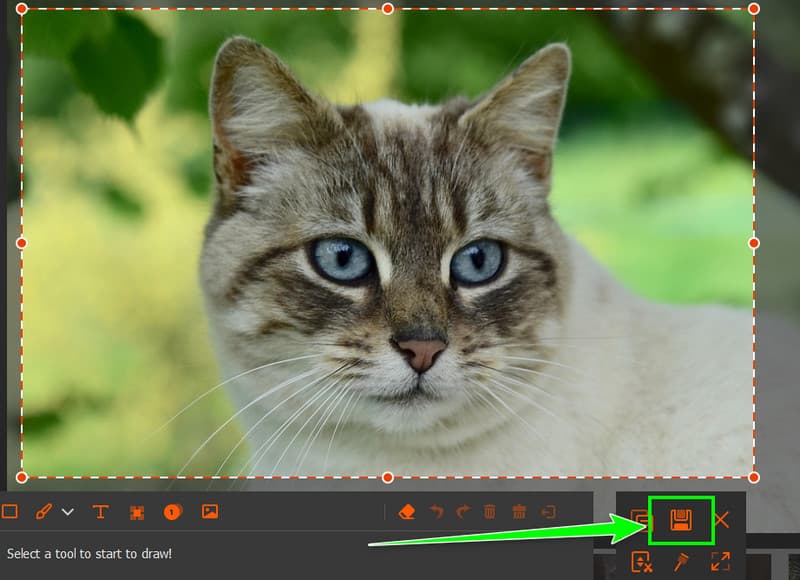Image resolution: width=800 pixels, height=580 pixels.
Task: Click the exit editing arrow icon
Action: coord(549,512)
